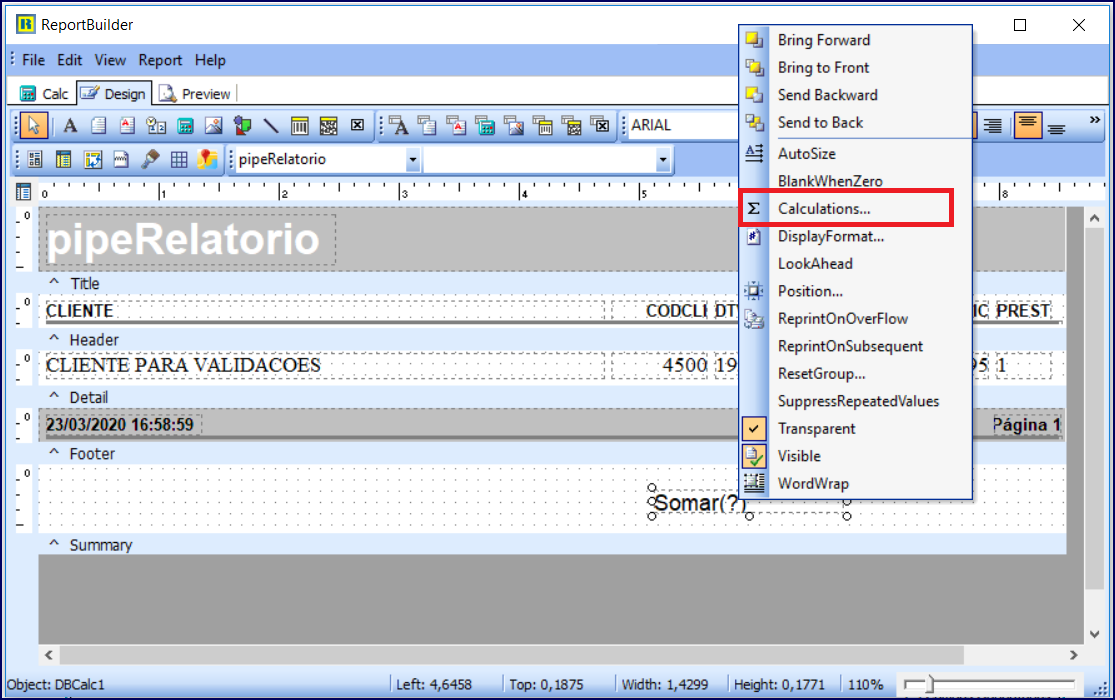Open the ARIAL font name box

pos(683,125)
